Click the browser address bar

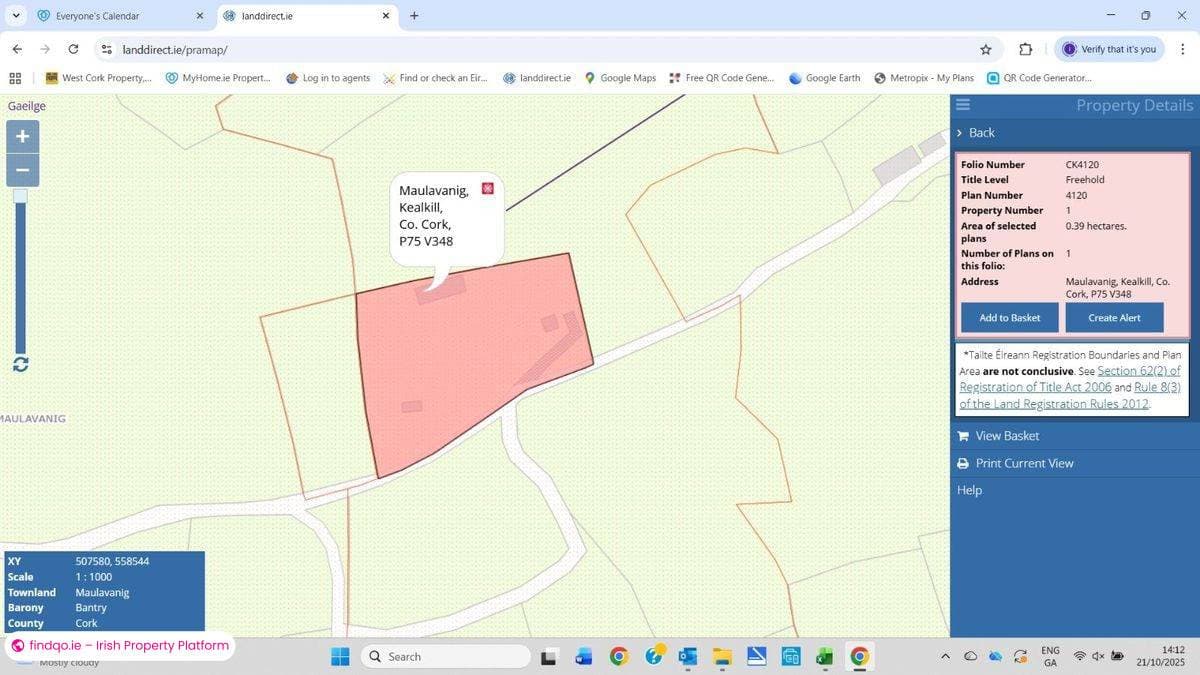click(300, 49)
